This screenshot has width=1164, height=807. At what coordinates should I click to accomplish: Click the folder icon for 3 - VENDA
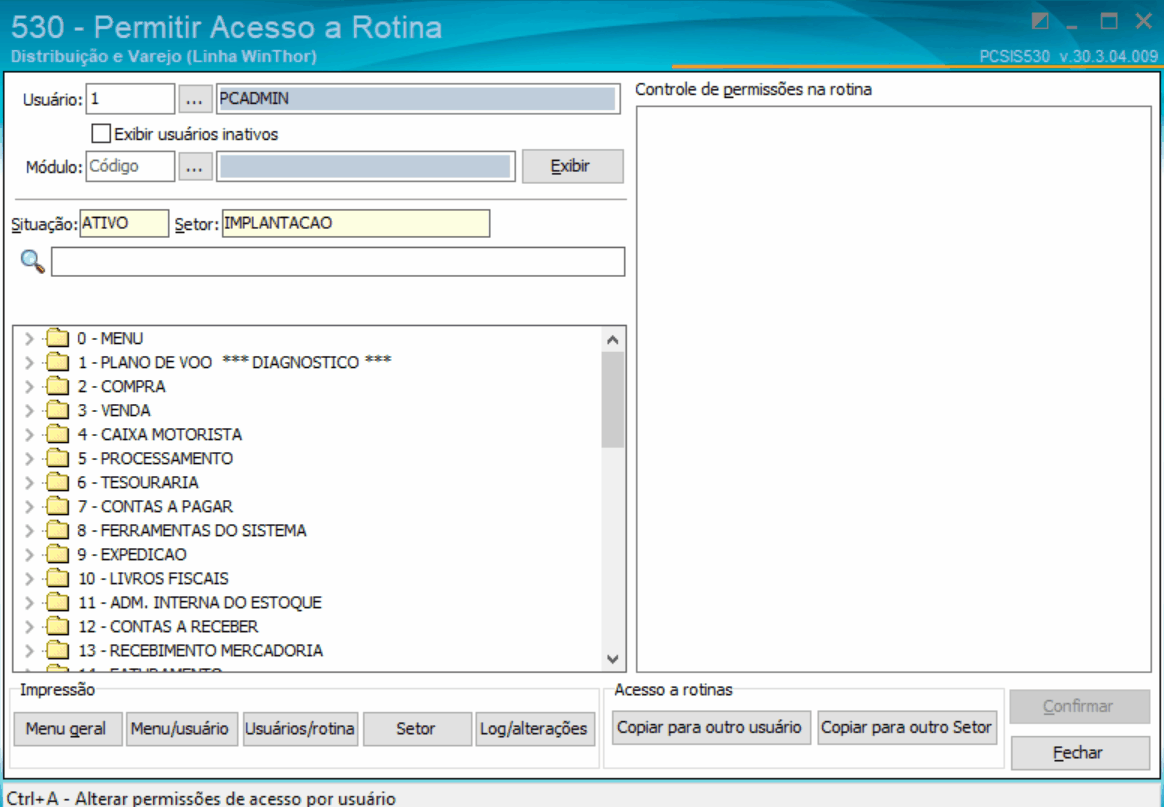click(x=57, y=411)
